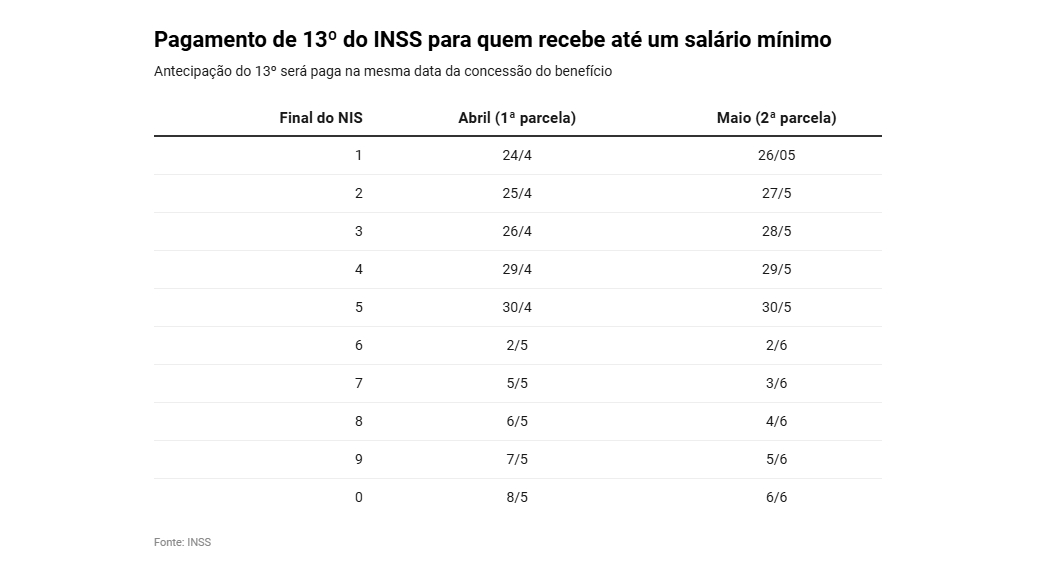Click the 29/4 date cell
The width and height of the screenshot is (1041, 573).
(x=517, y=269)
